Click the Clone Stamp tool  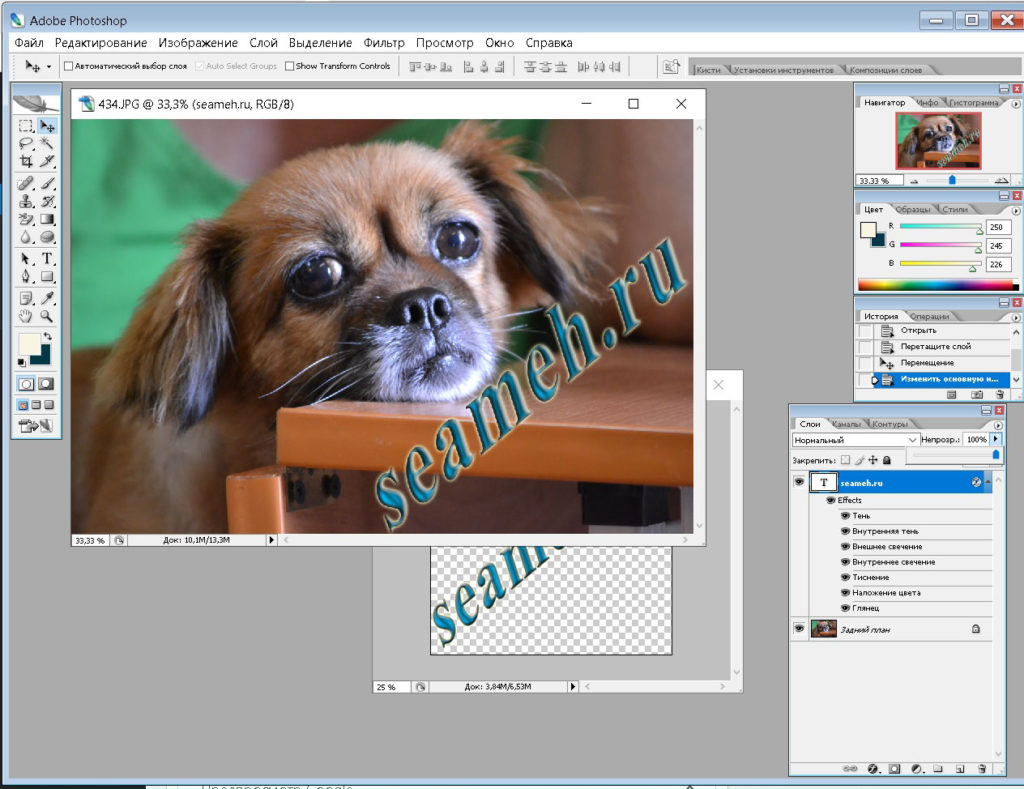26,201
